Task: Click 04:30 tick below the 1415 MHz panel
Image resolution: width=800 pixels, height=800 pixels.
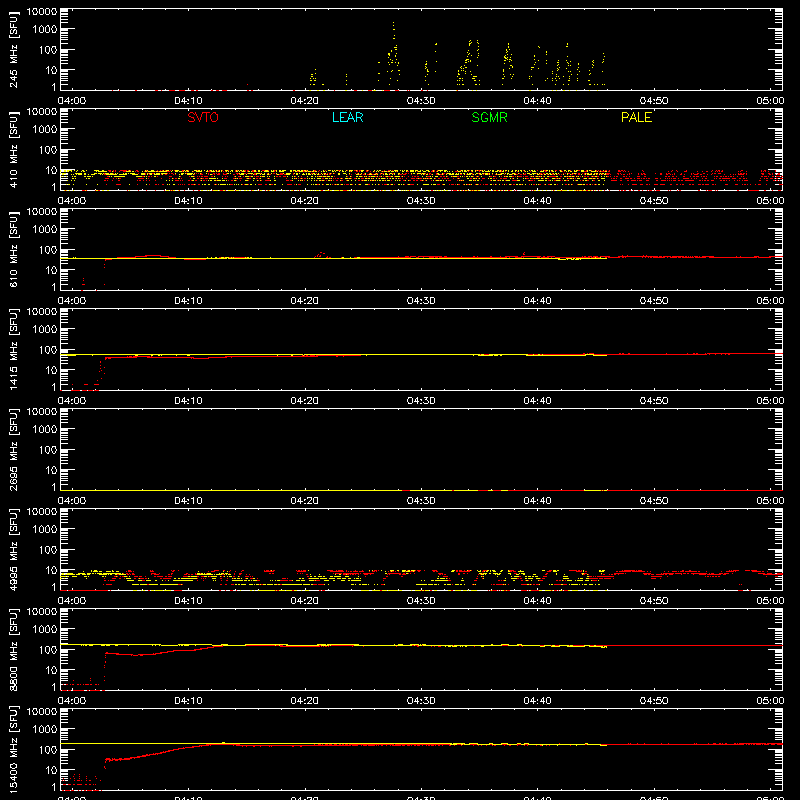Action: click(421, 401)
